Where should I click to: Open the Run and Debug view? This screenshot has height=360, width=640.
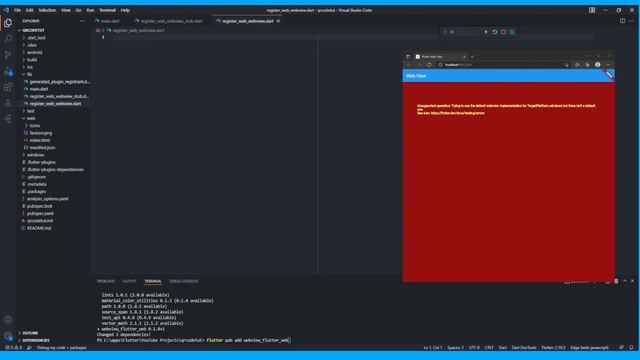pyautogui.click(x=8, y=71)
